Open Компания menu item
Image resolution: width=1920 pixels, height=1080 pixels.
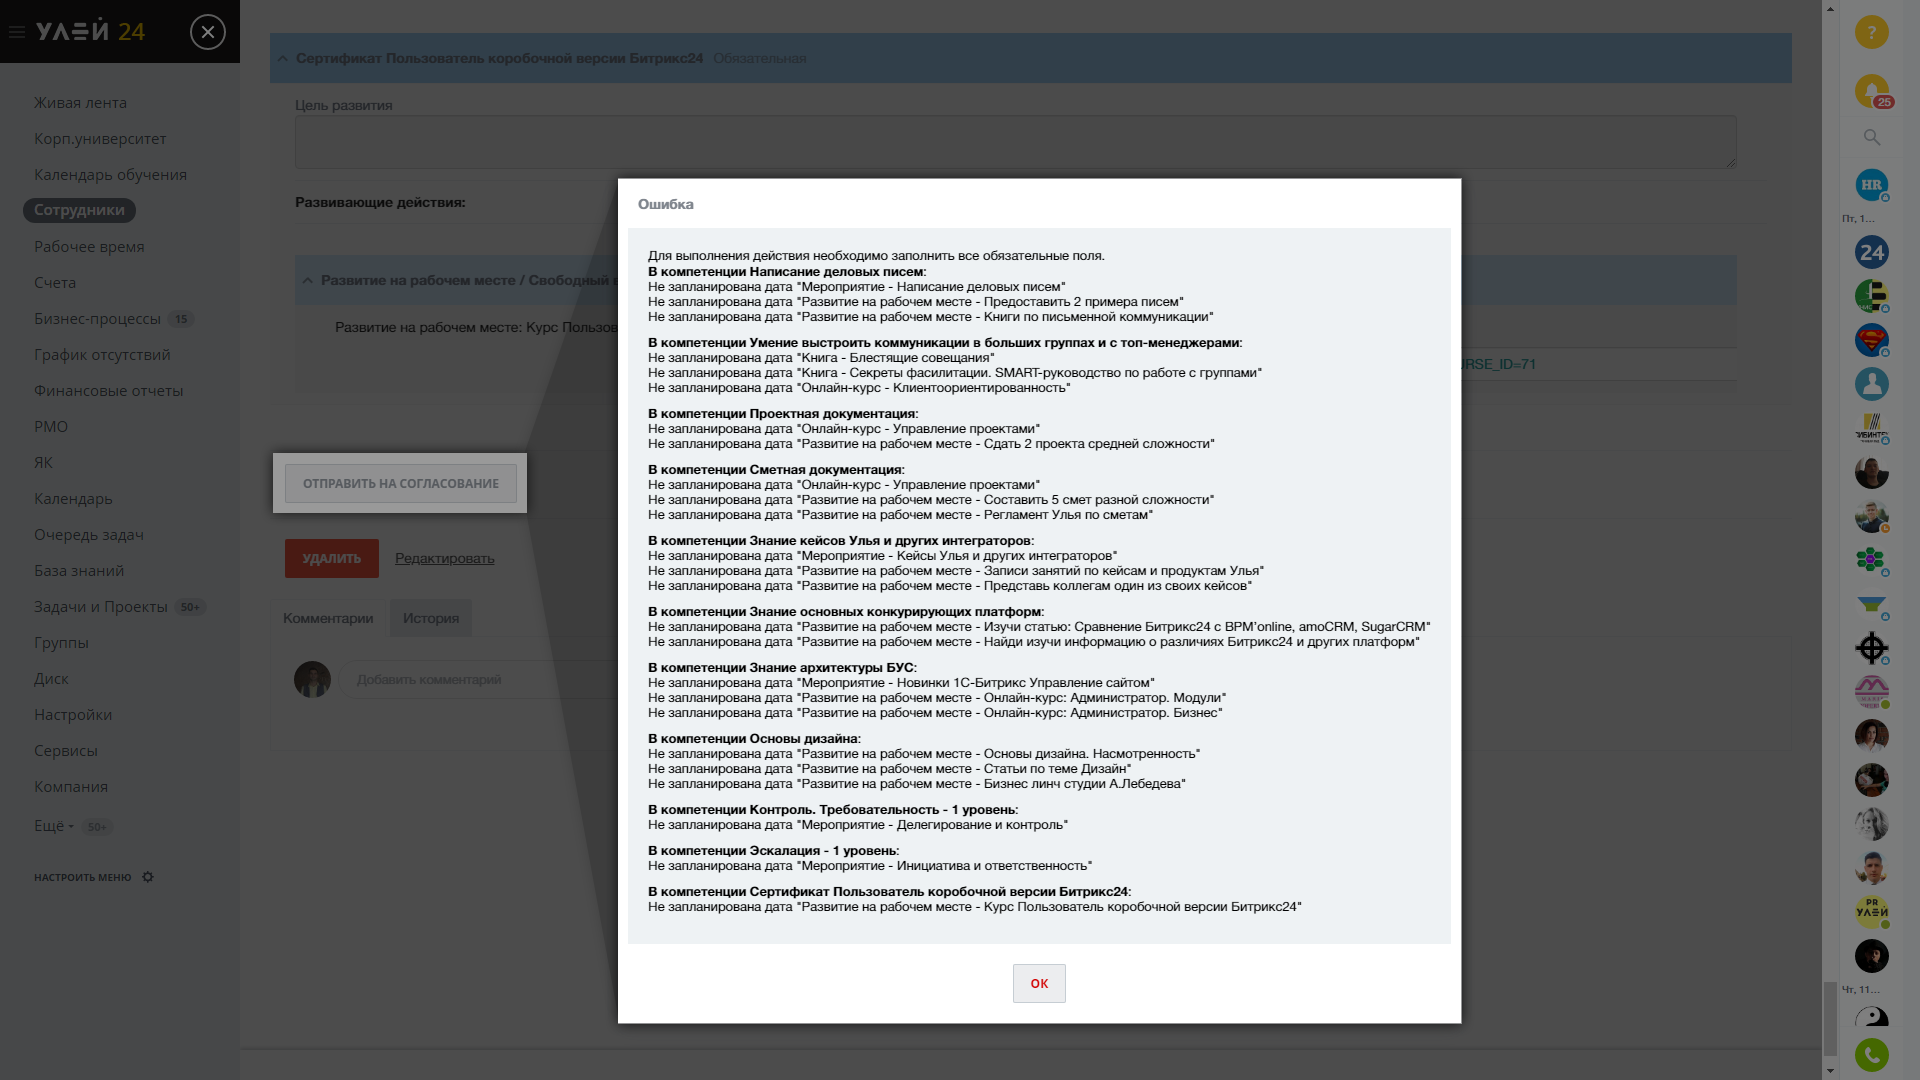[x=71, y=787]
